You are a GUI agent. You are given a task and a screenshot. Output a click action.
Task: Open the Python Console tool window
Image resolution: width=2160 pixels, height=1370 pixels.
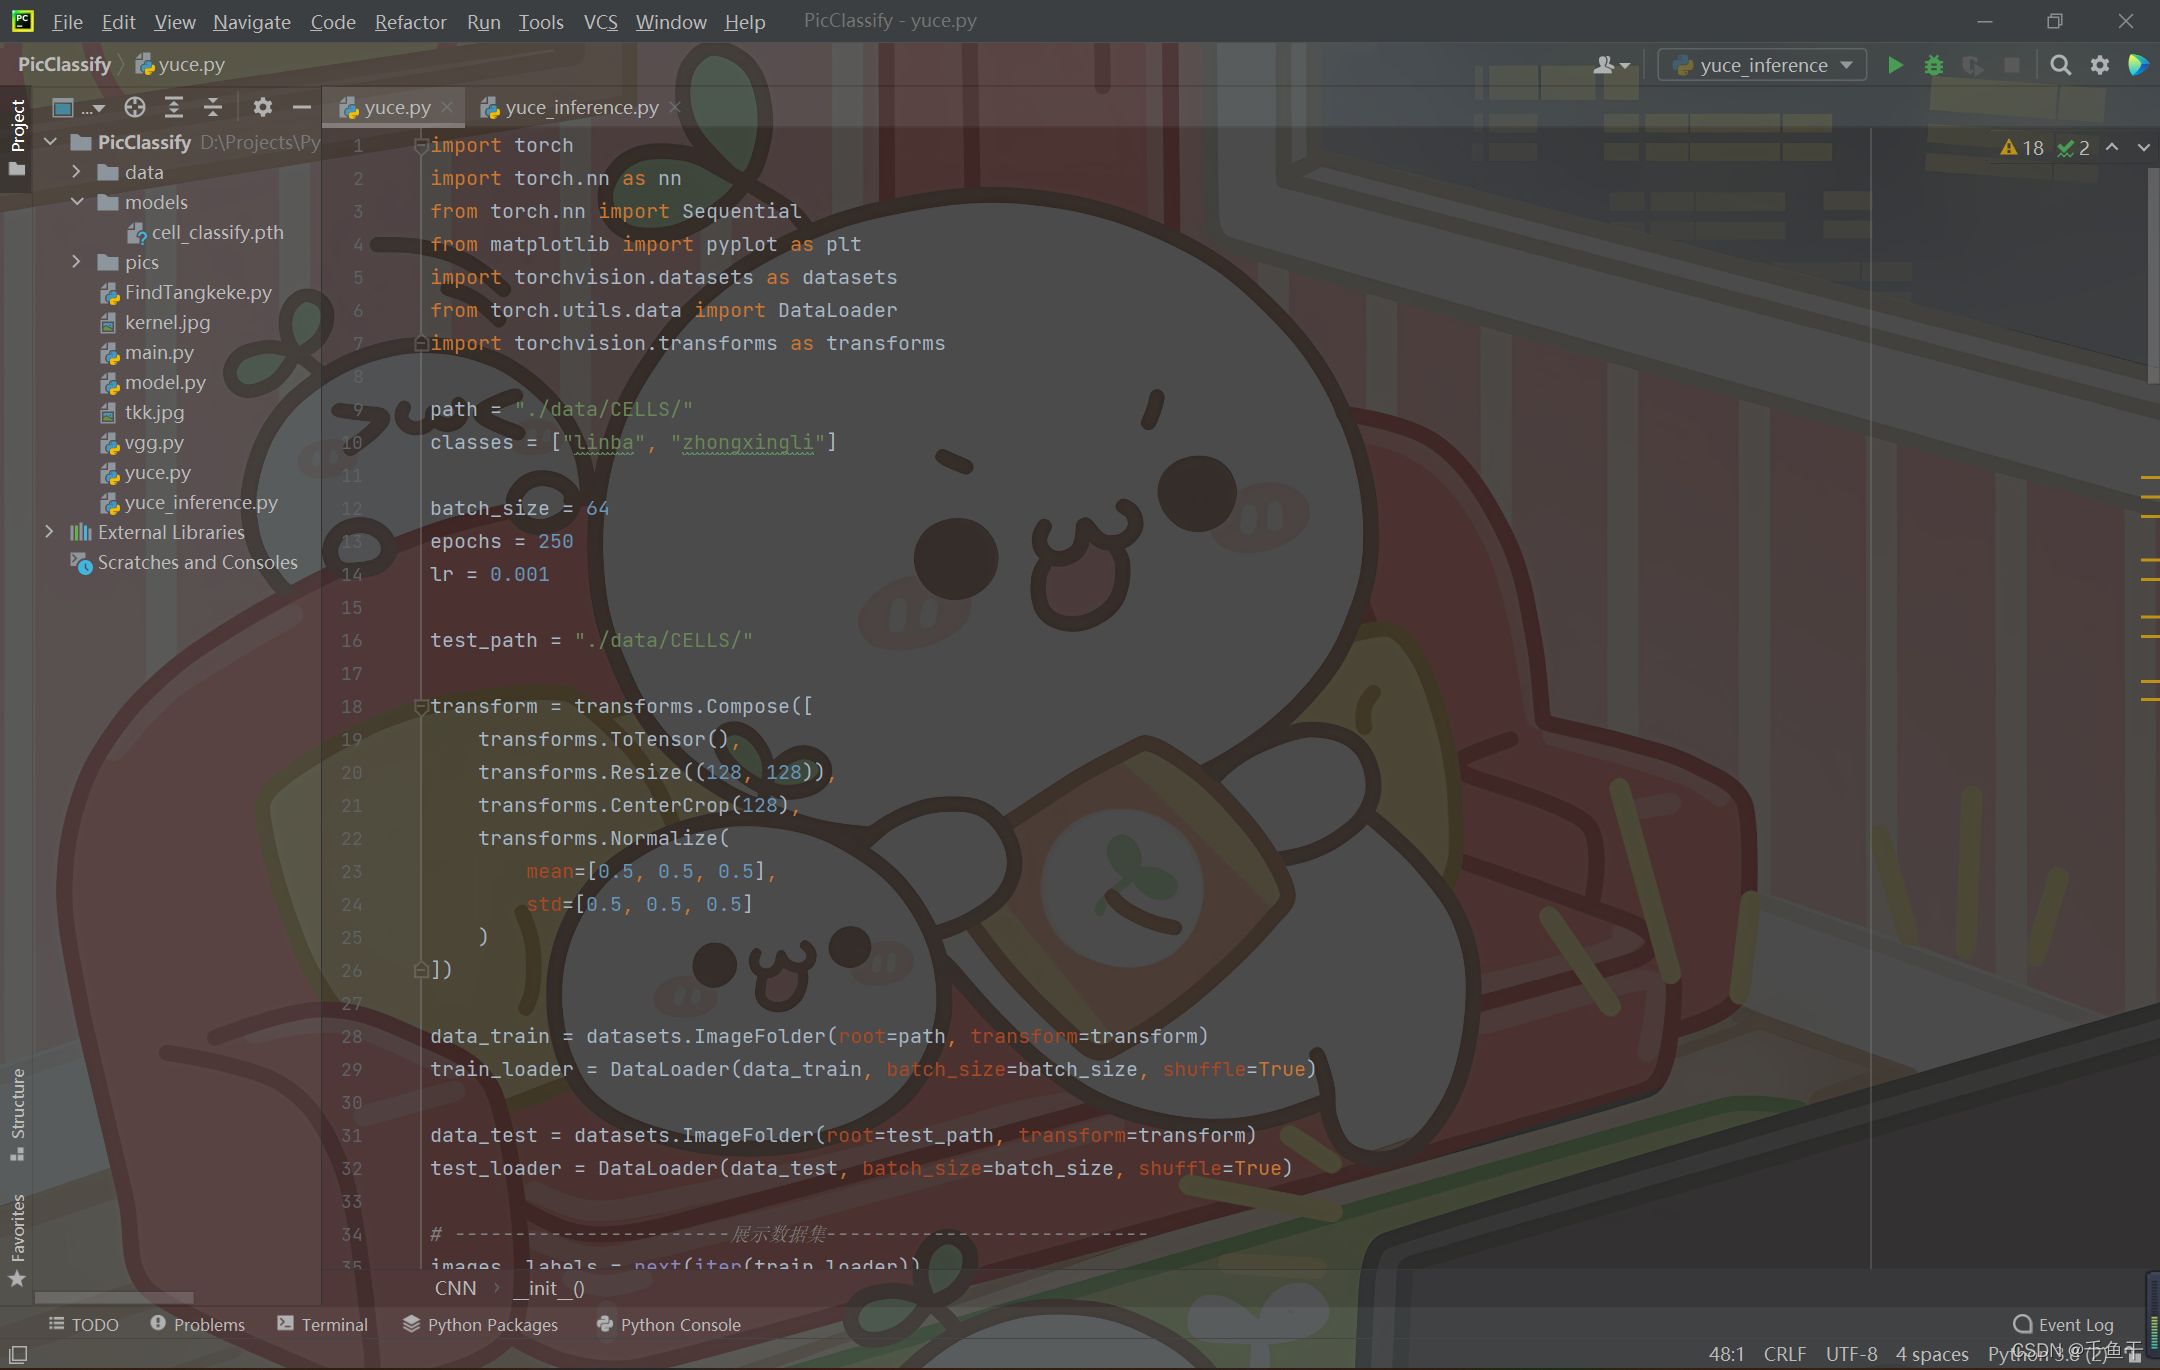[669, 1324]
